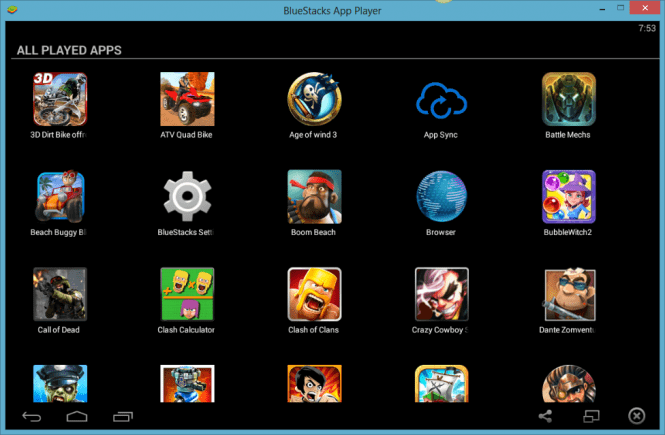Open the Clash Calculator app
Image resolution: width=665 pixels, height=435 pixels.
pyautogui.click(x=187, y=294)
